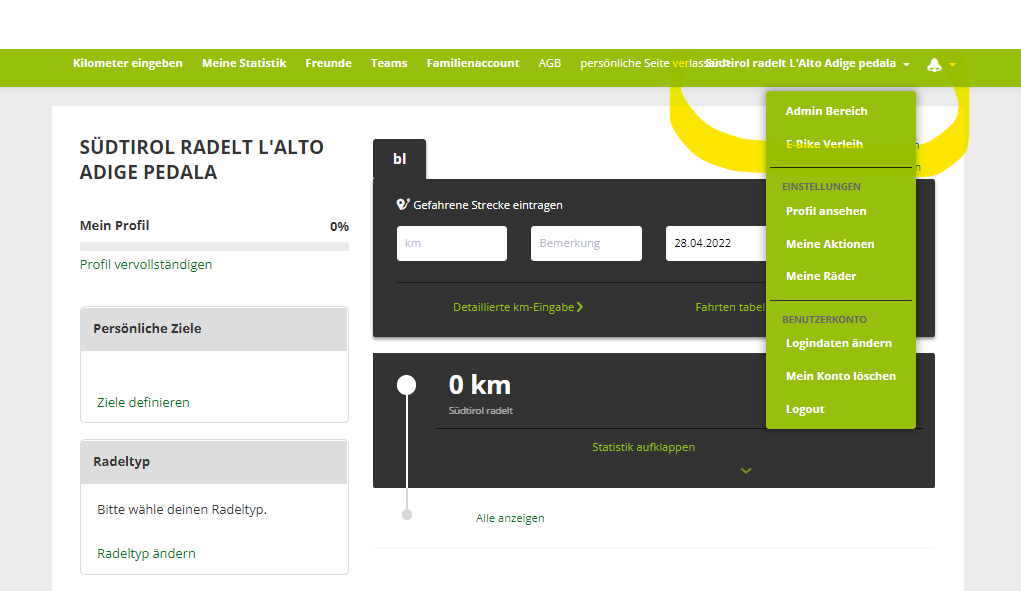Open the small arrow beside the bell
This screenshot has width=1021, height=591.
(952, 64)
